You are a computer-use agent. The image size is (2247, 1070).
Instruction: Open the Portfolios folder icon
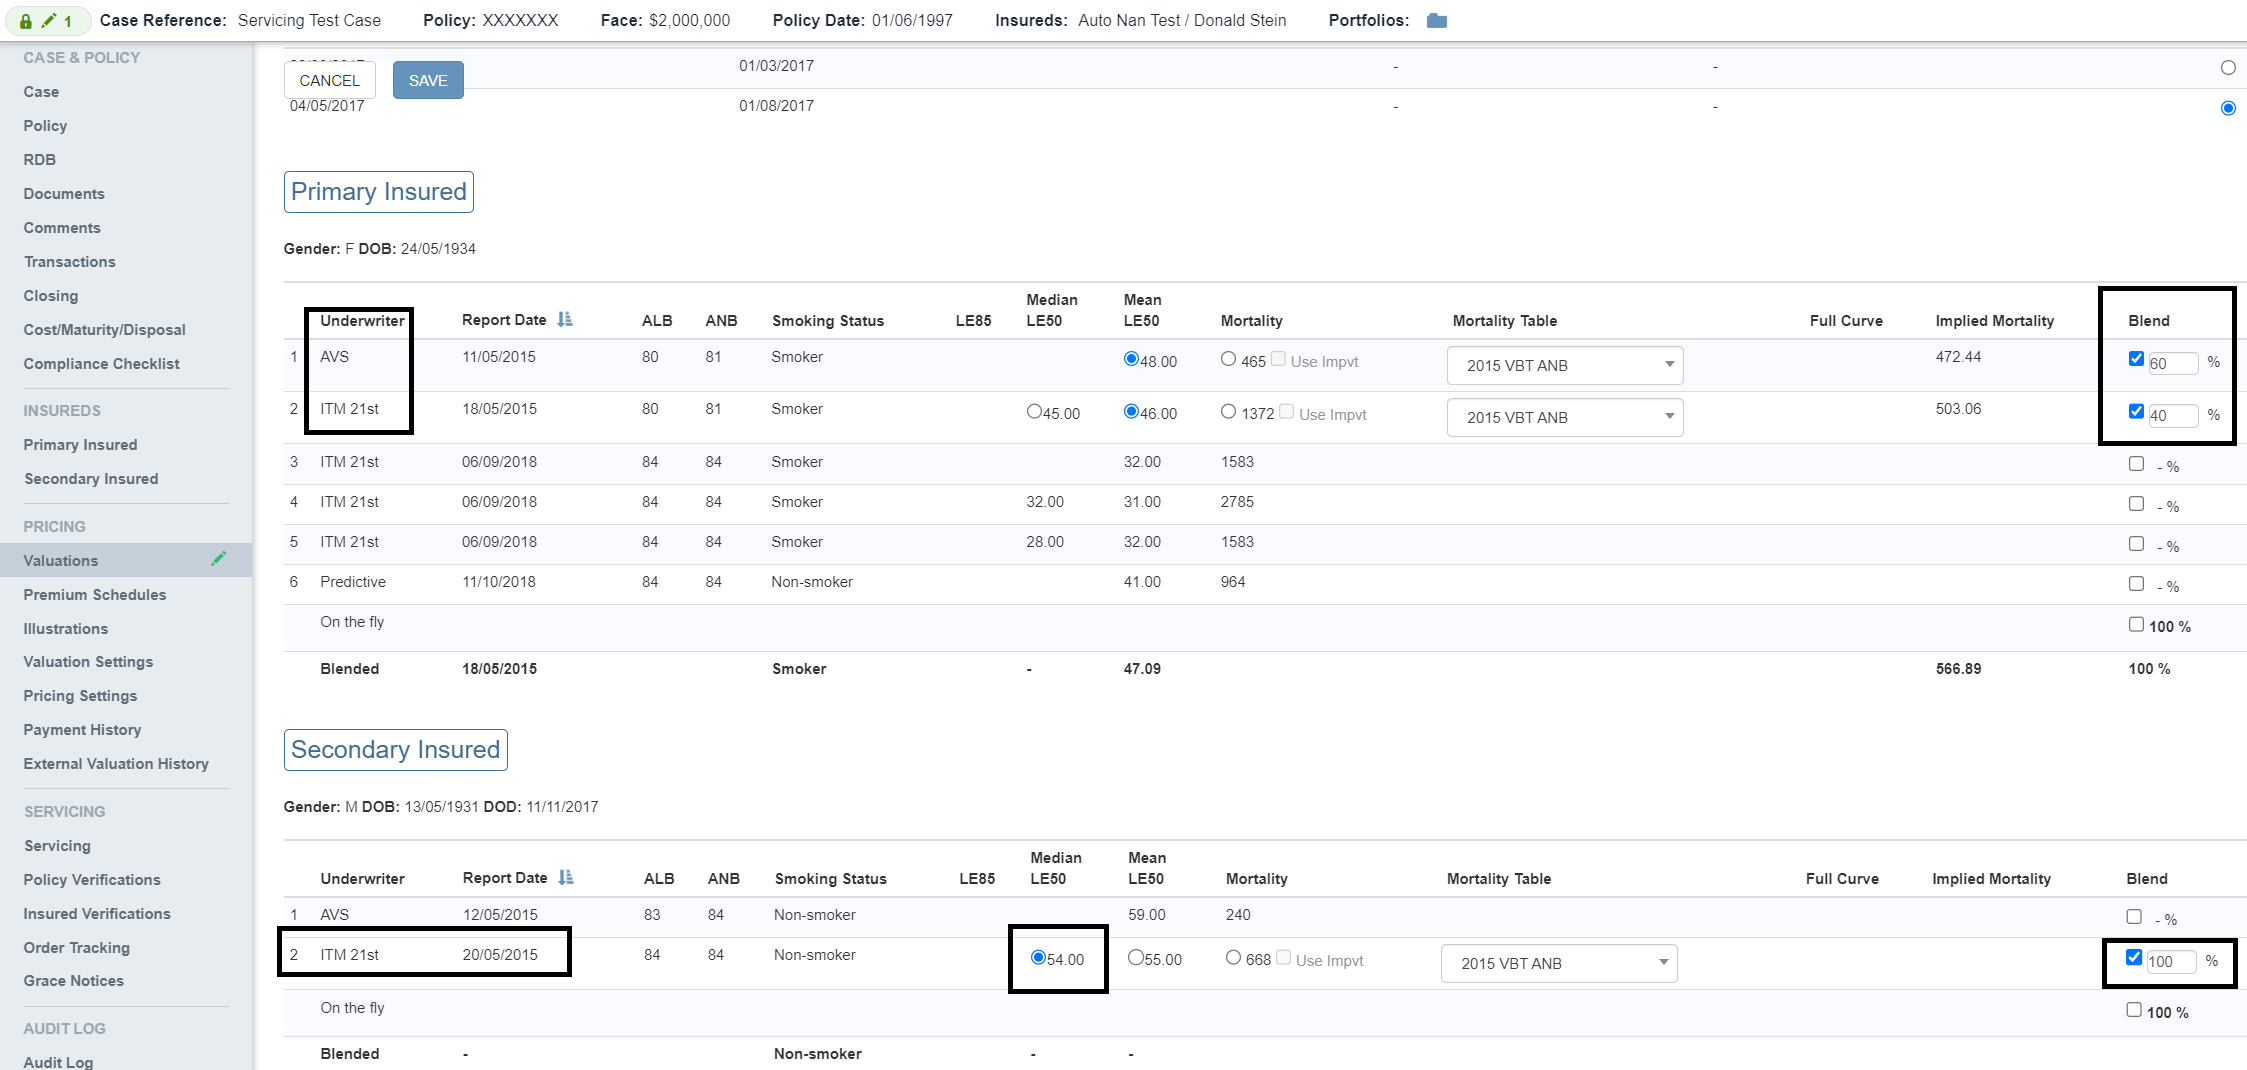click(x=1436, y=21)
